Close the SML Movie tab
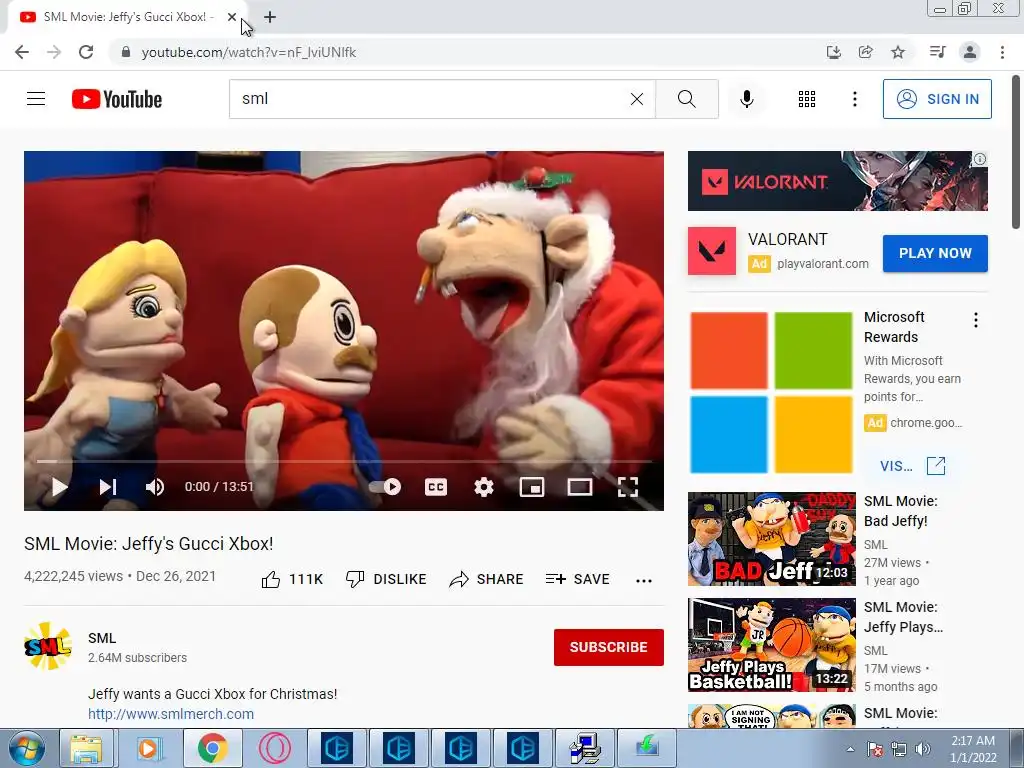Viewport: 1024px width, 768px height. click(x=232, y=17)
